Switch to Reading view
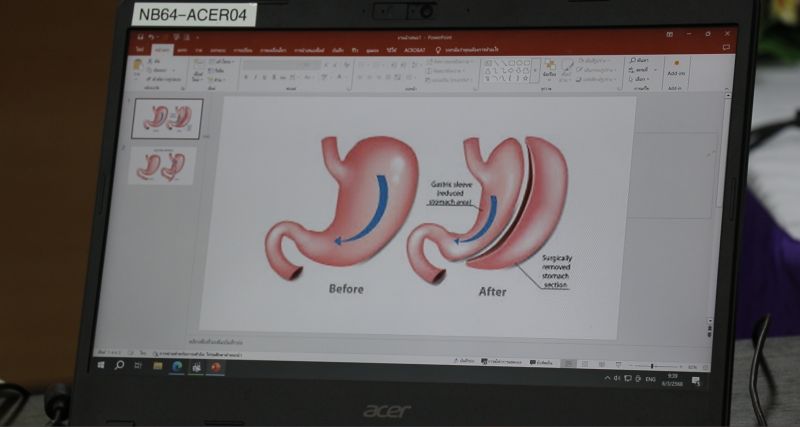The width and height of the screenshot is (800, 427). pos(602,364)
